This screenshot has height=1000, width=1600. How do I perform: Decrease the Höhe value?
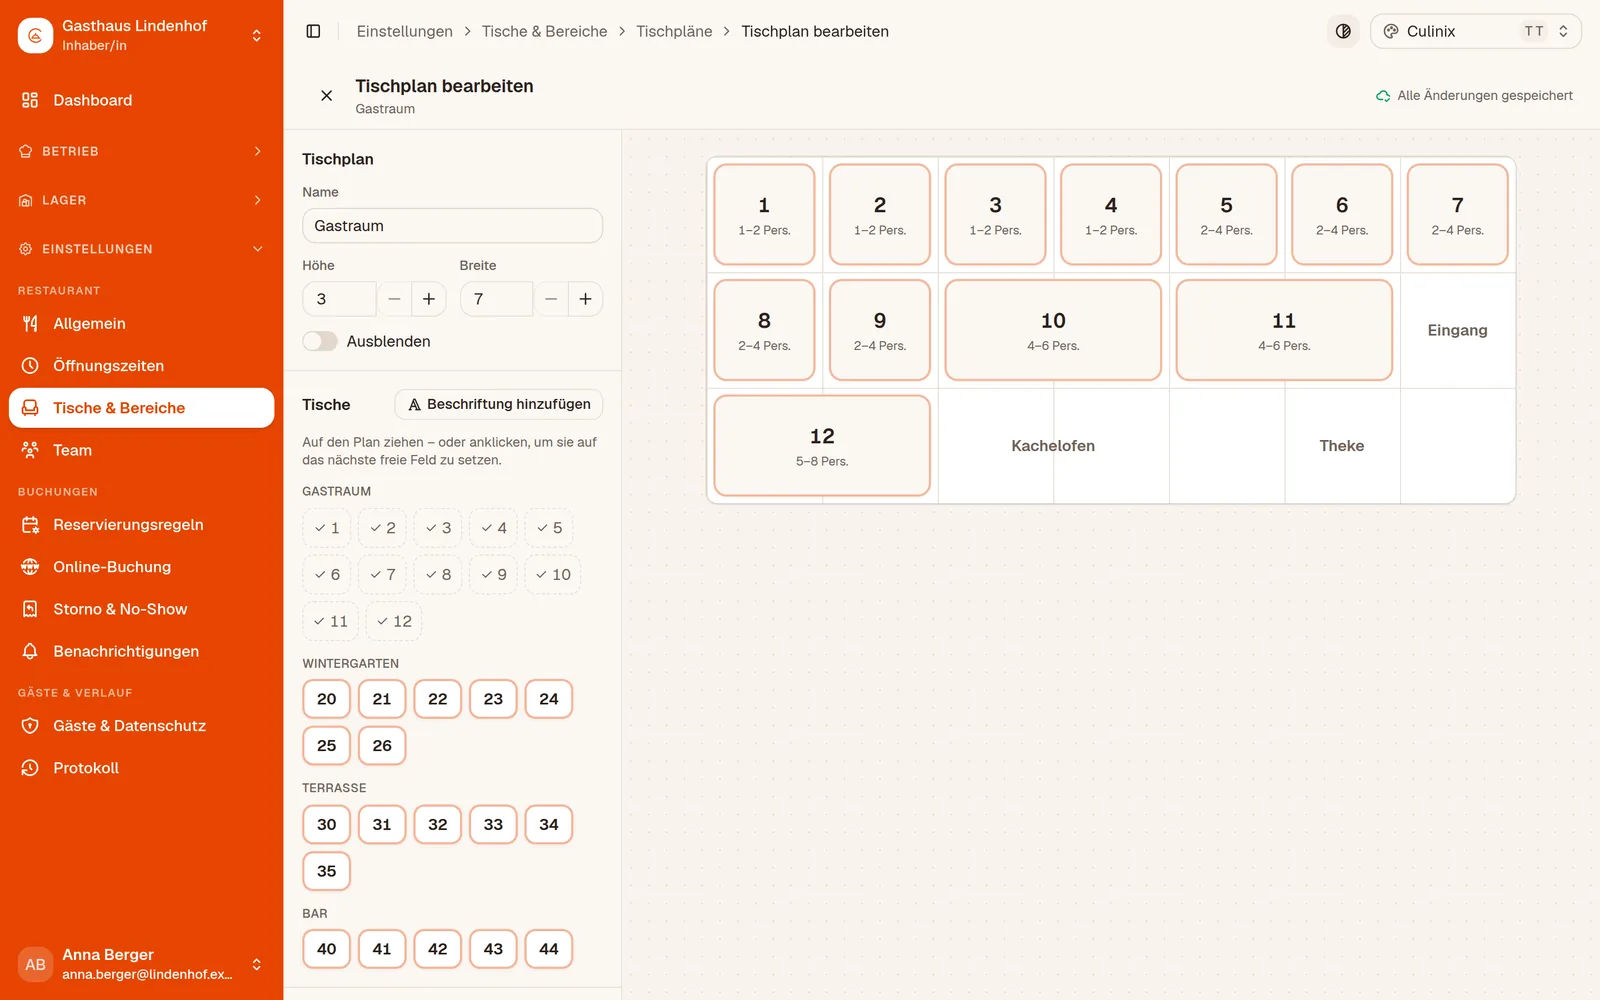click(394, 299)
